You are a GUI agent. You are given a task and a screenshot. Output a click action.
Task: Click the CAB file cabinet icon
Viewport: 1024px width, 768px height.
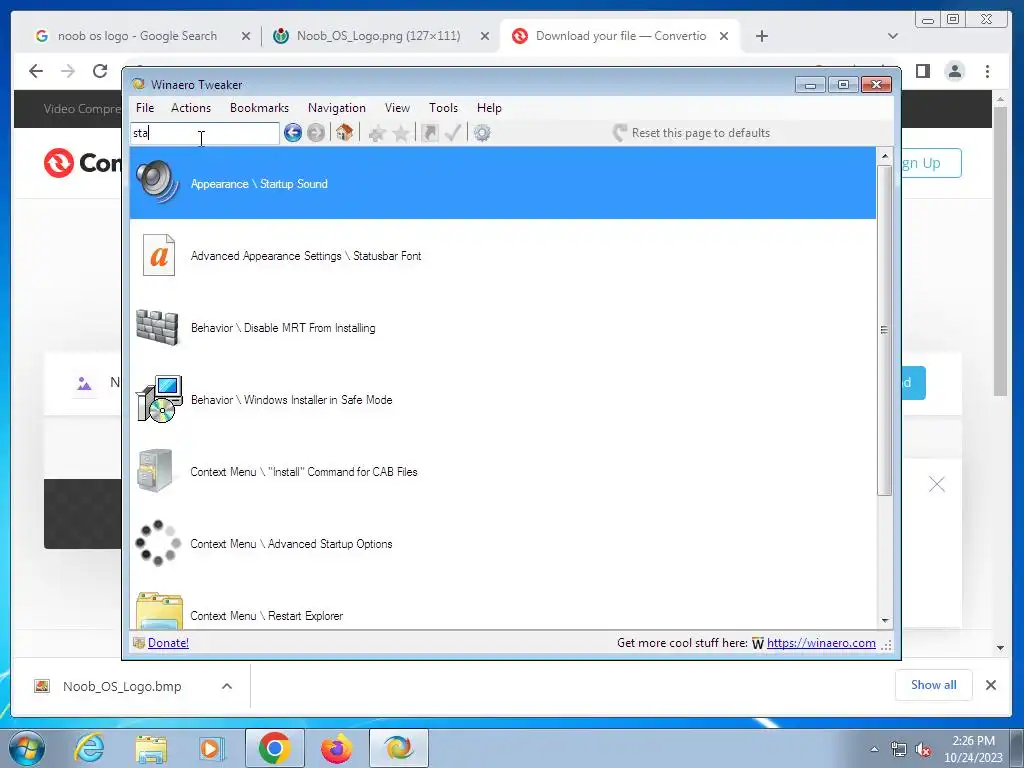tap(155, 470)
